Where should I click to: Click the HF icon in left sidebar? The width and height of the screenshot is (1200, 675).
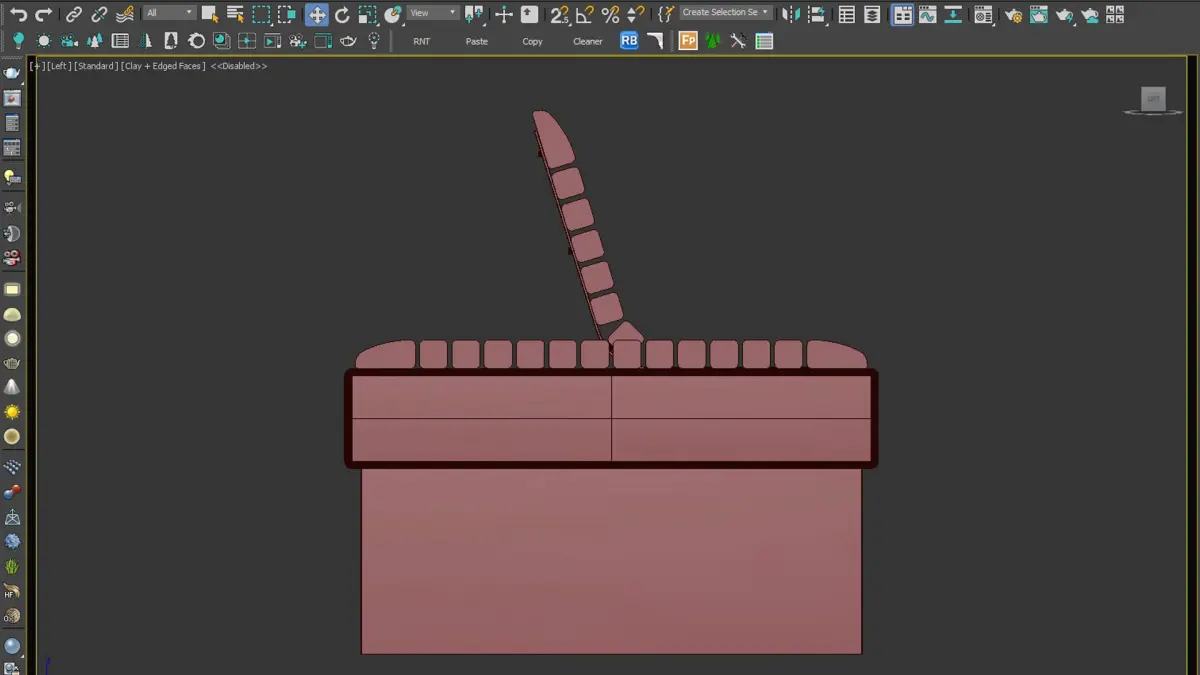pyautogui.click(x=12, y=591)
